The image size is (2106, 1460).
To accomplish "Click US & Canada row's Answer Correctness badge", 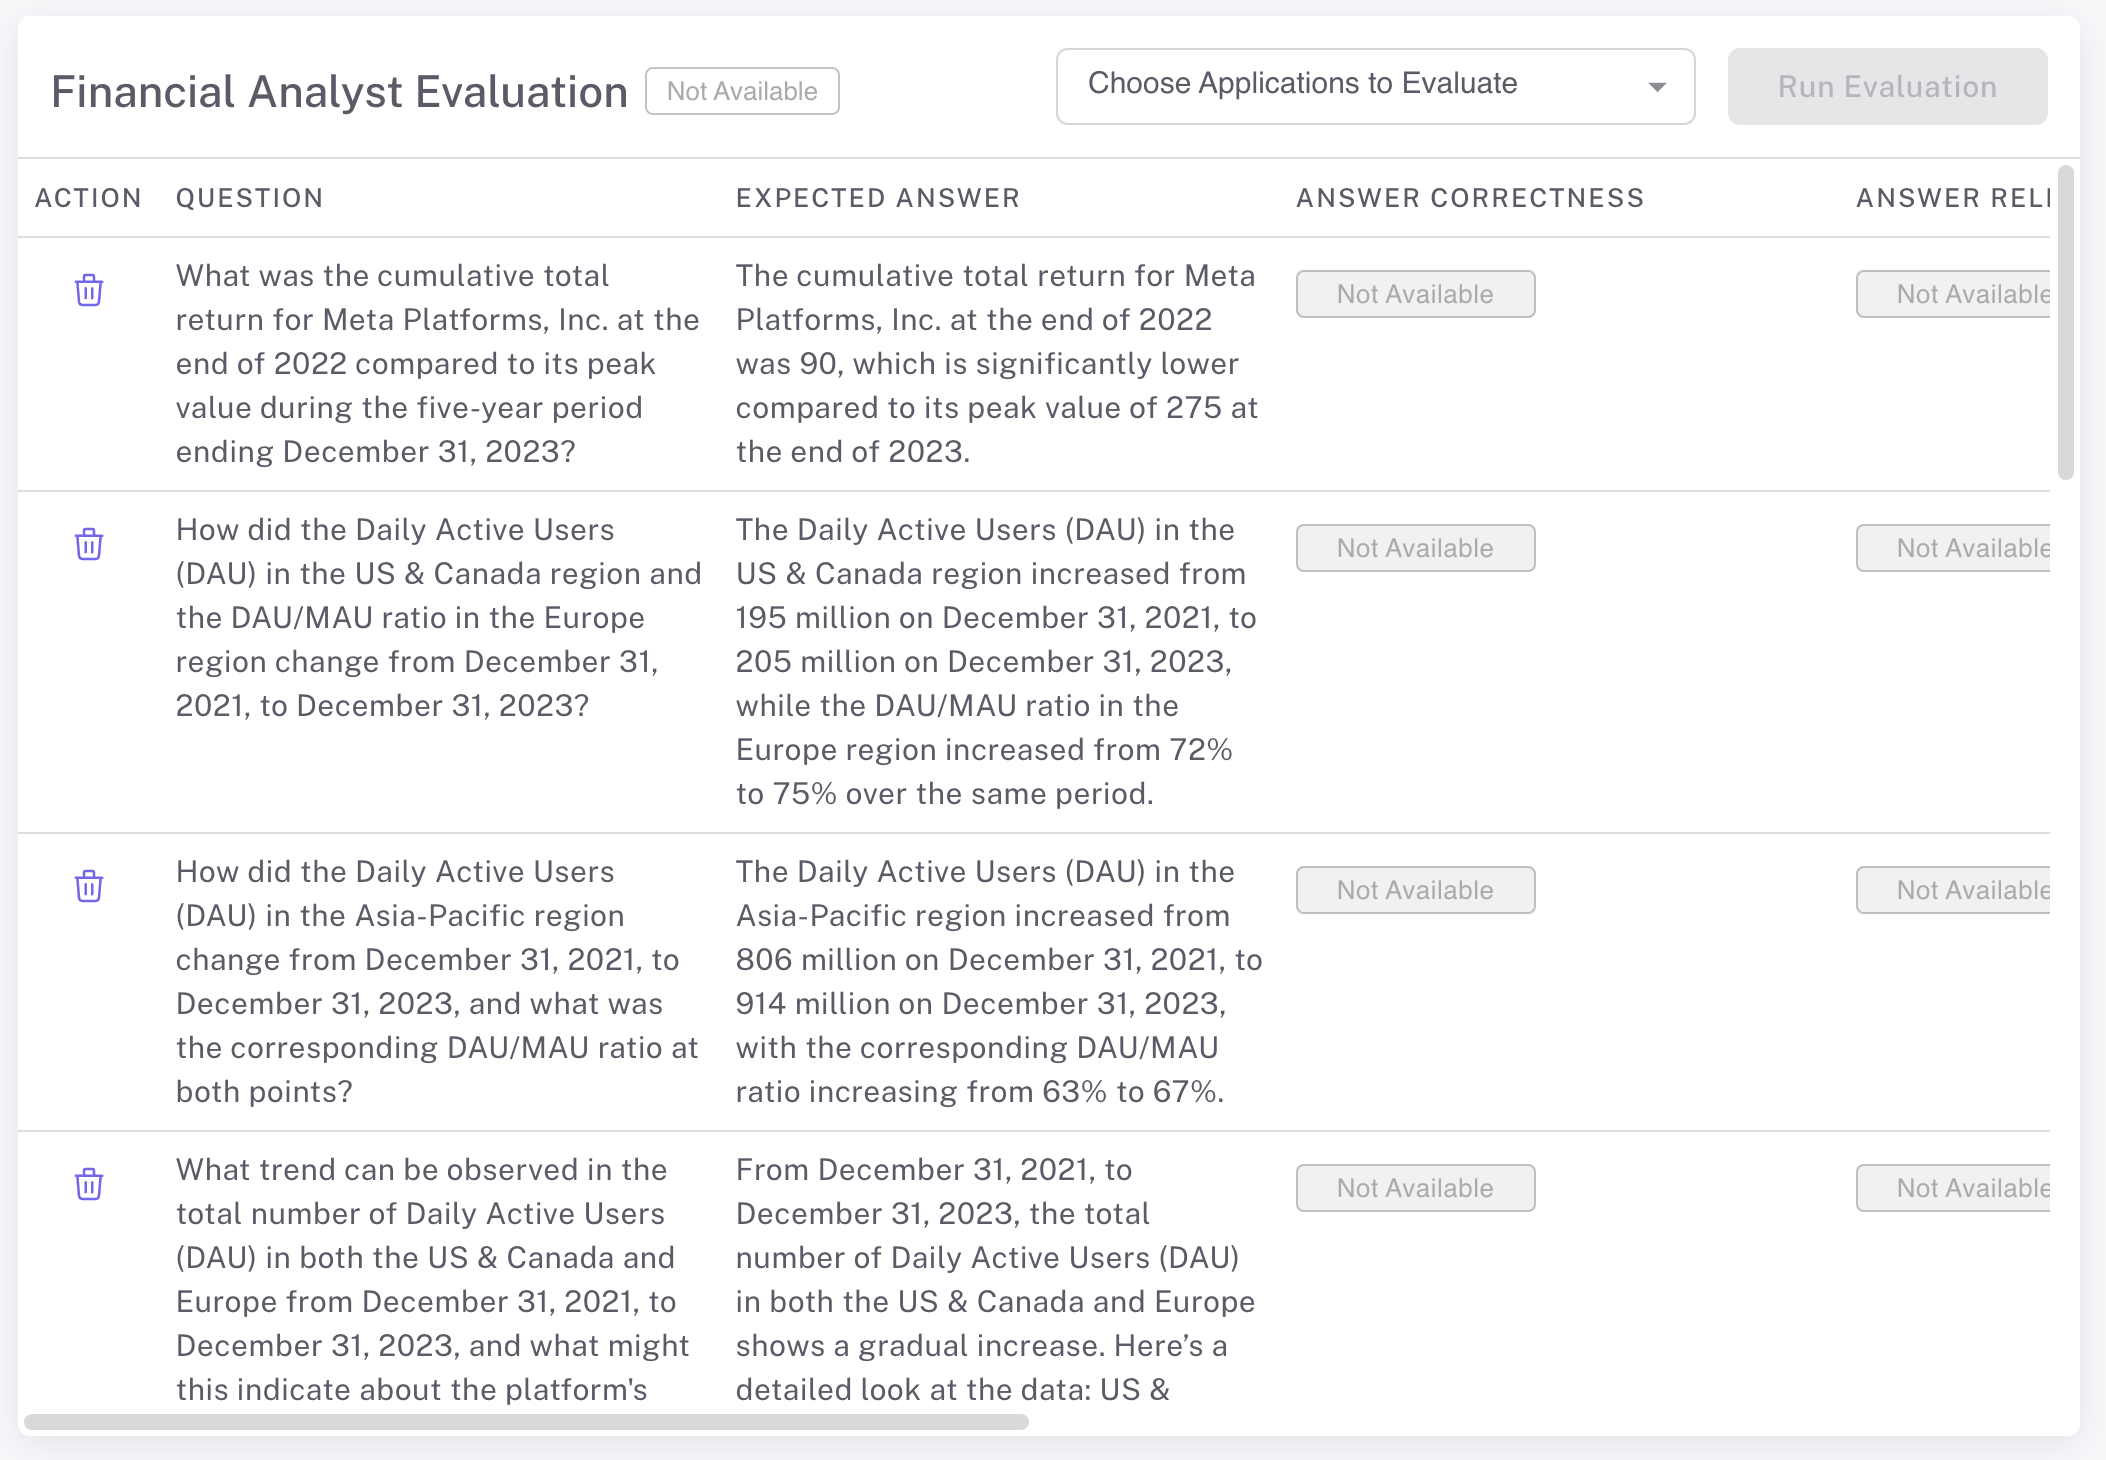I will click(1415, 548).
